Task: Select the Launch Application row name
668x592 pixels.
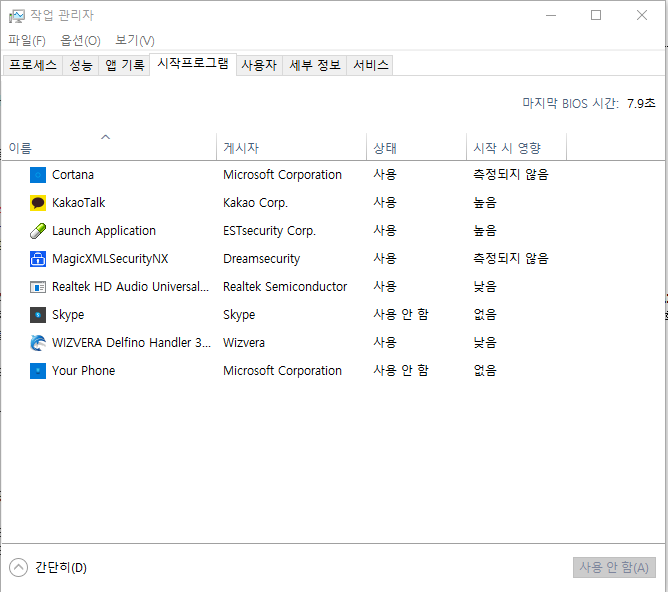Action: pos(104,231)
